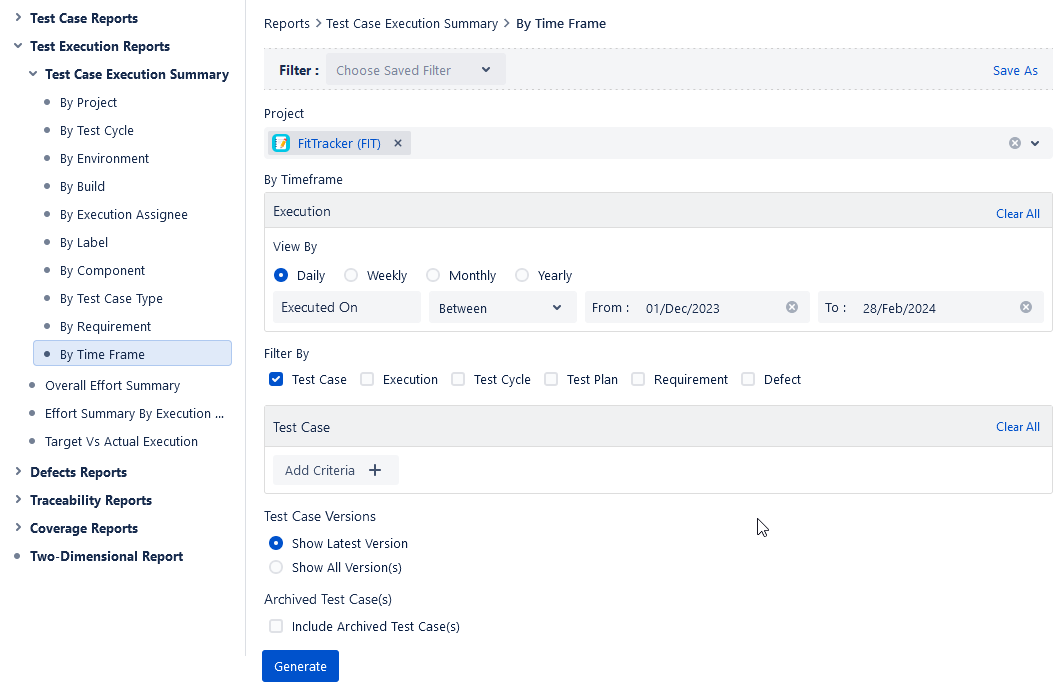The image size is (1064, 689).
Task: Clear the From date with its circled-x icon
Action: click(x=791, y=307)
